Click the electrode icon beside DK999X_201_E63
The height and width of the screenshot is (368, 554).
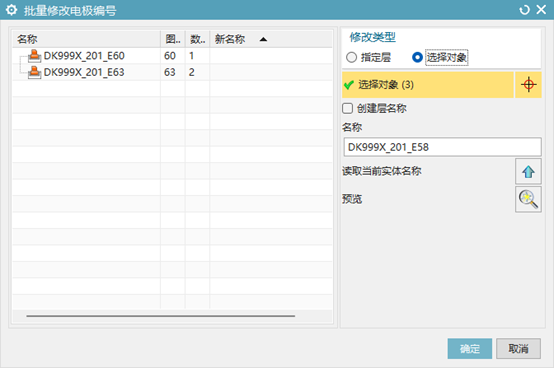click(35, 72)
